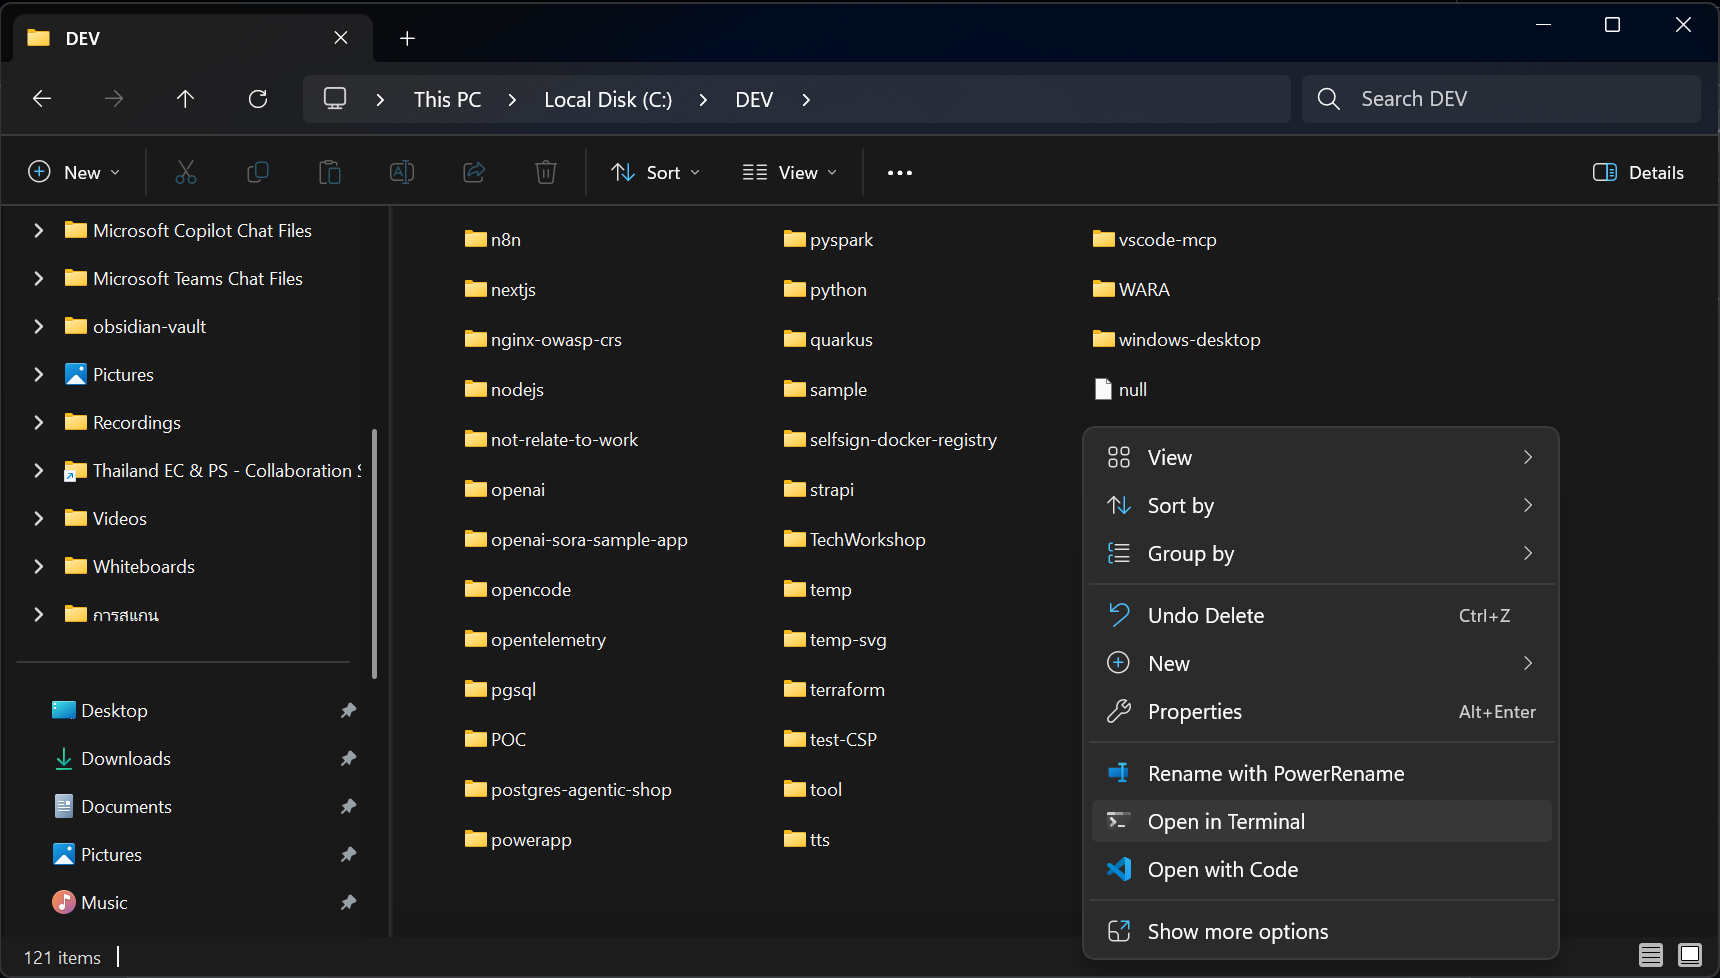The image size is (1720, 978).
Task: Open the View dropdown in toolbar
Action: [790, 172]
